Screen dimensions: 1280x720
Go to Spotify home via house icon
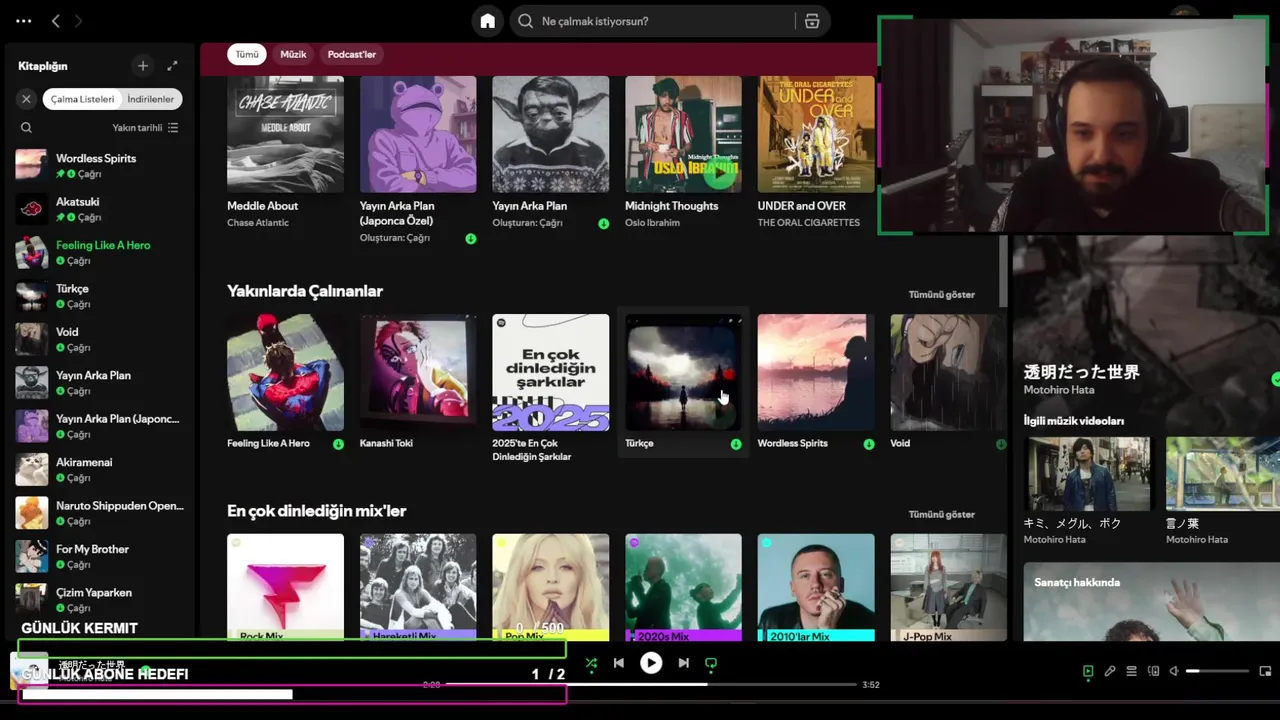(x=487, y=21)
